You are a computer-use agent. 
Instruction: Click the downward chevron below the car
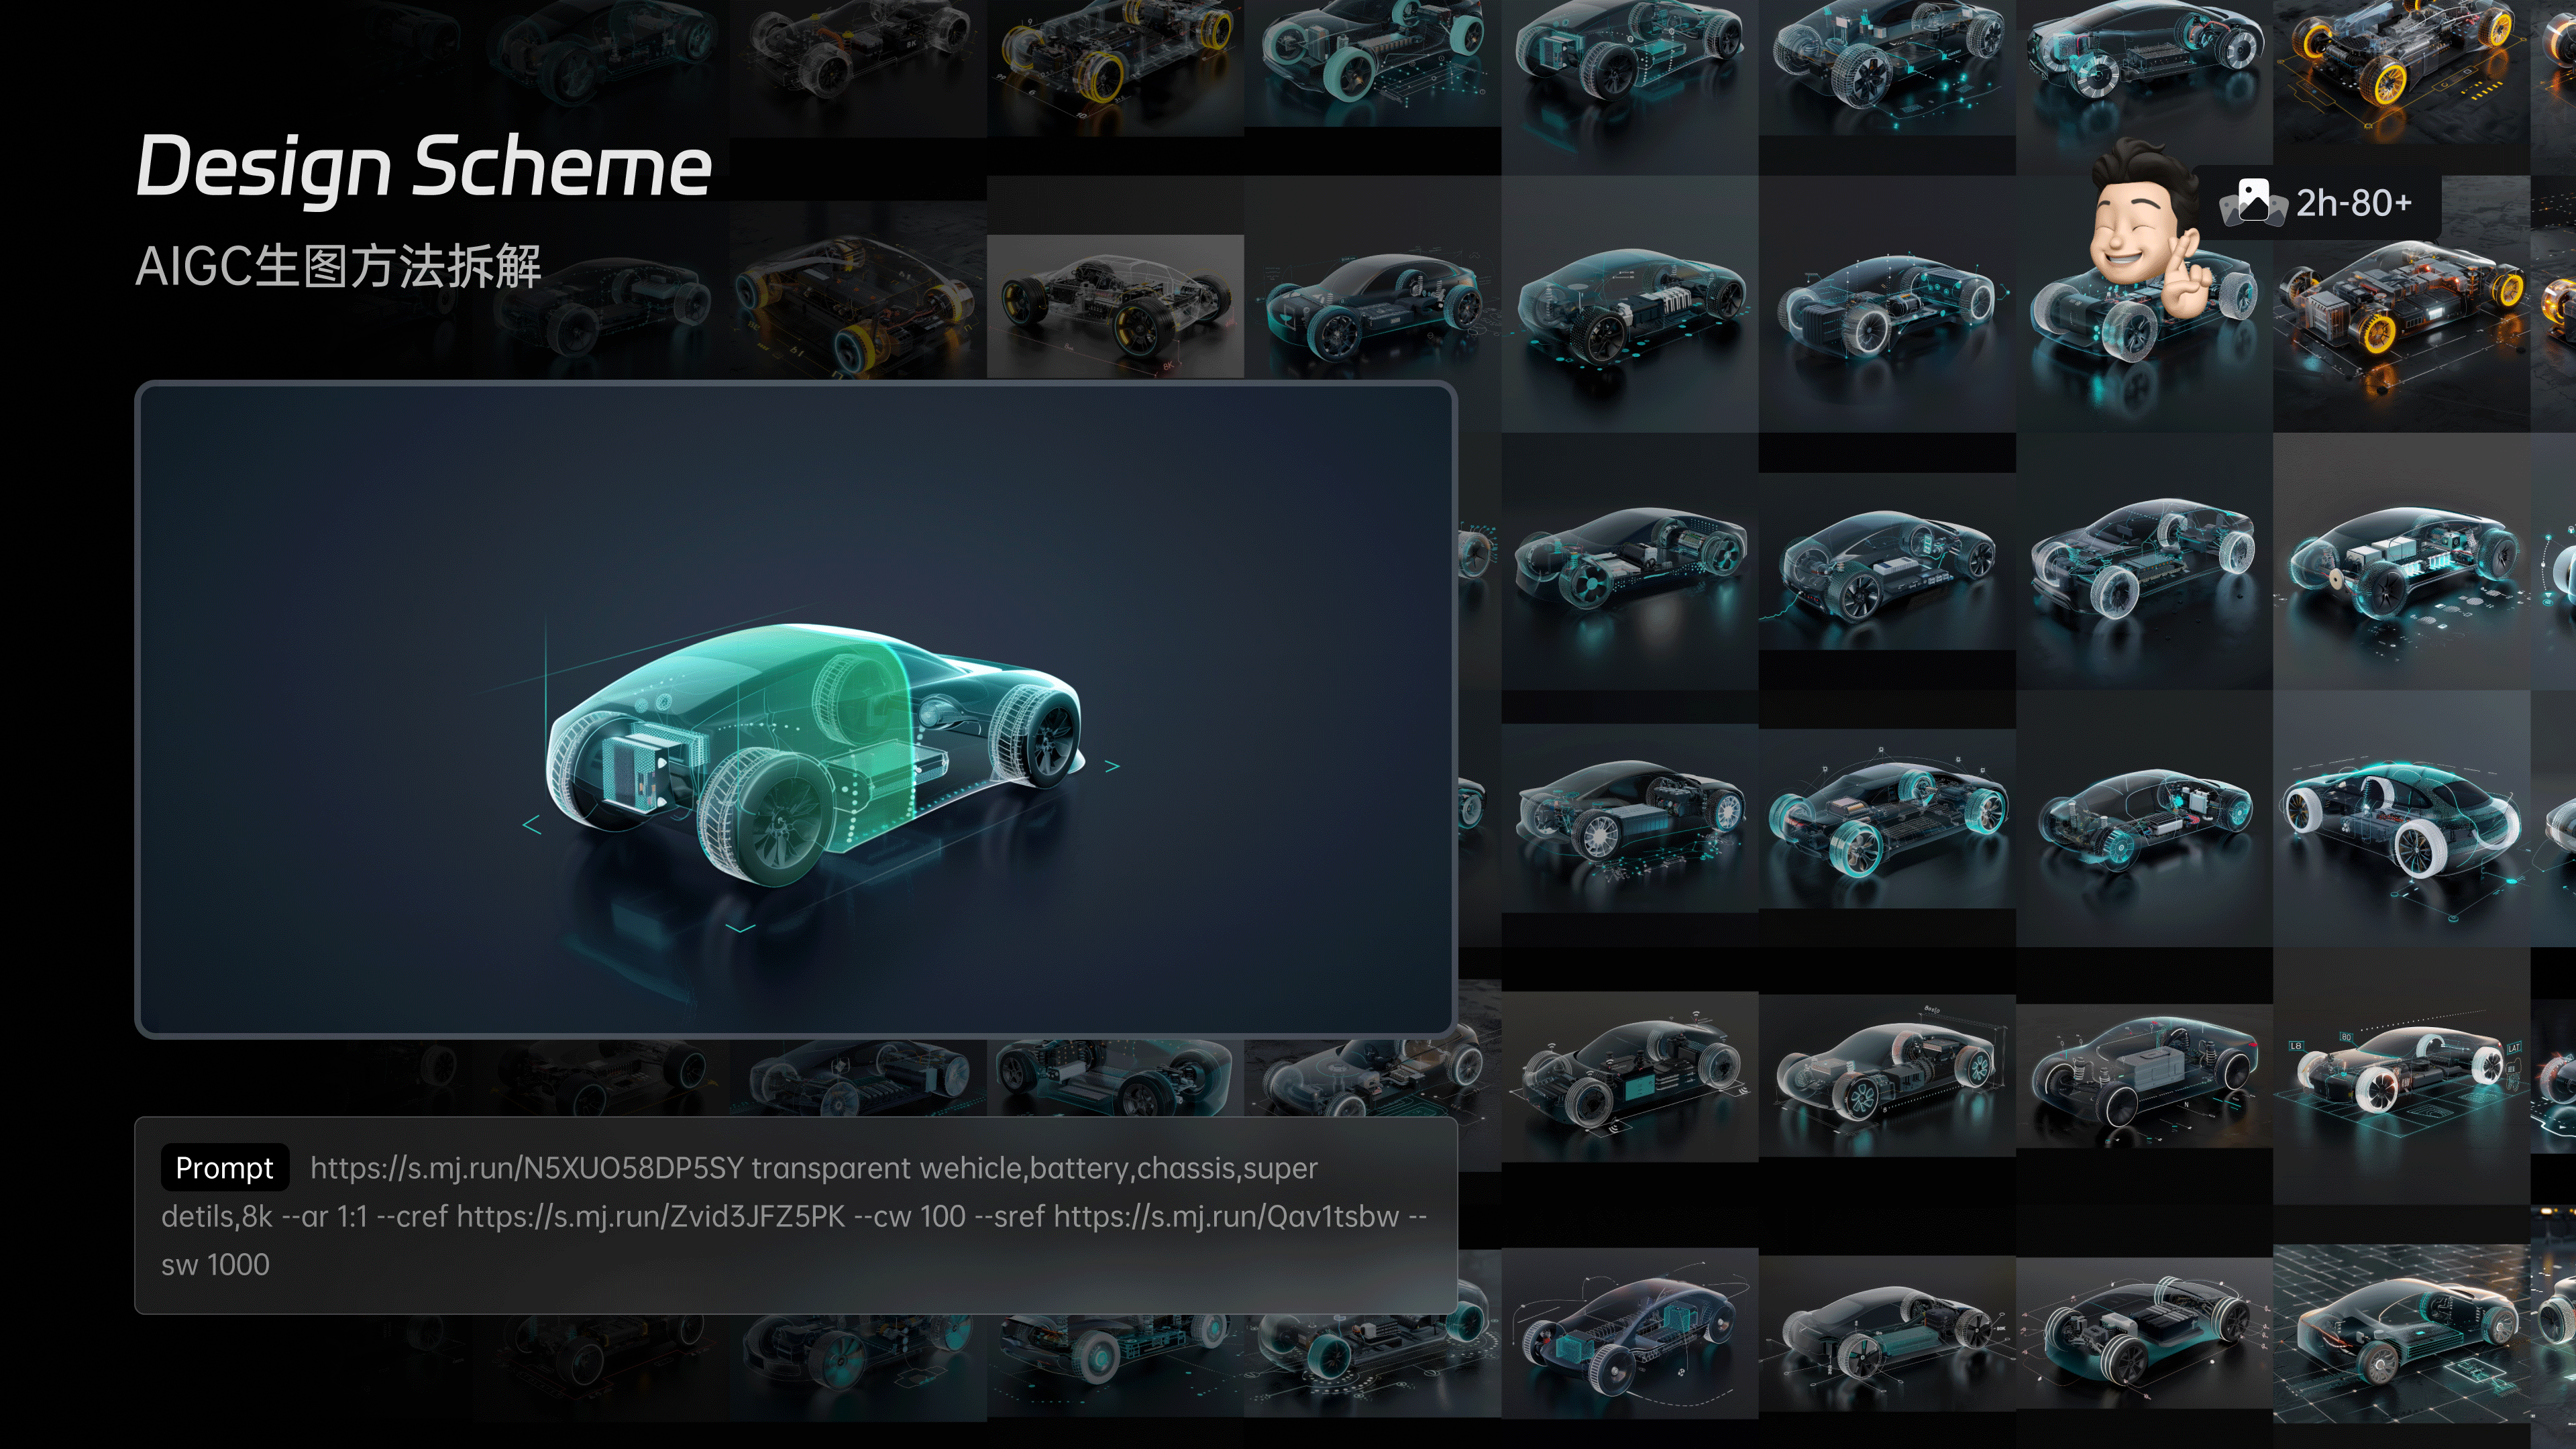click(740, 928)
